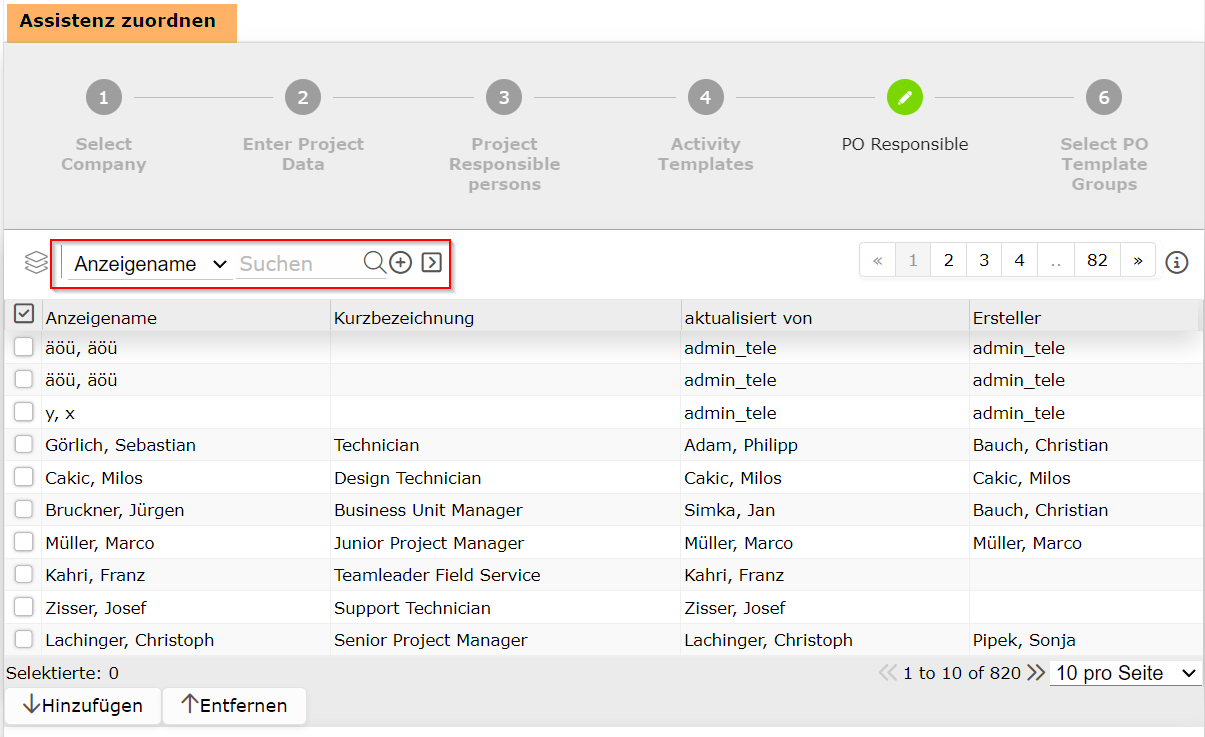Click the boxed right-arrow icon beside search
The image size is (1205, 737).
[x=431, y=262]
